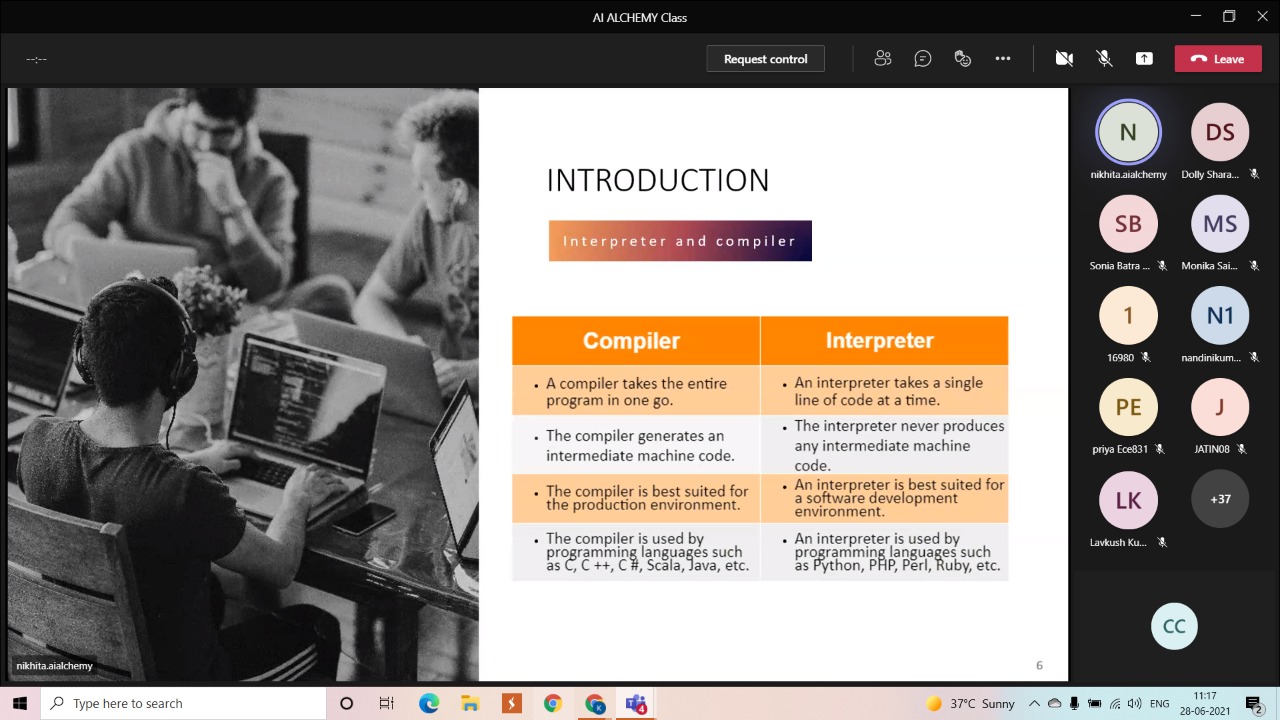This screenshot has width=1280, height=720.
Task: Open Windows Task View
Action: [x=387, y=704]
